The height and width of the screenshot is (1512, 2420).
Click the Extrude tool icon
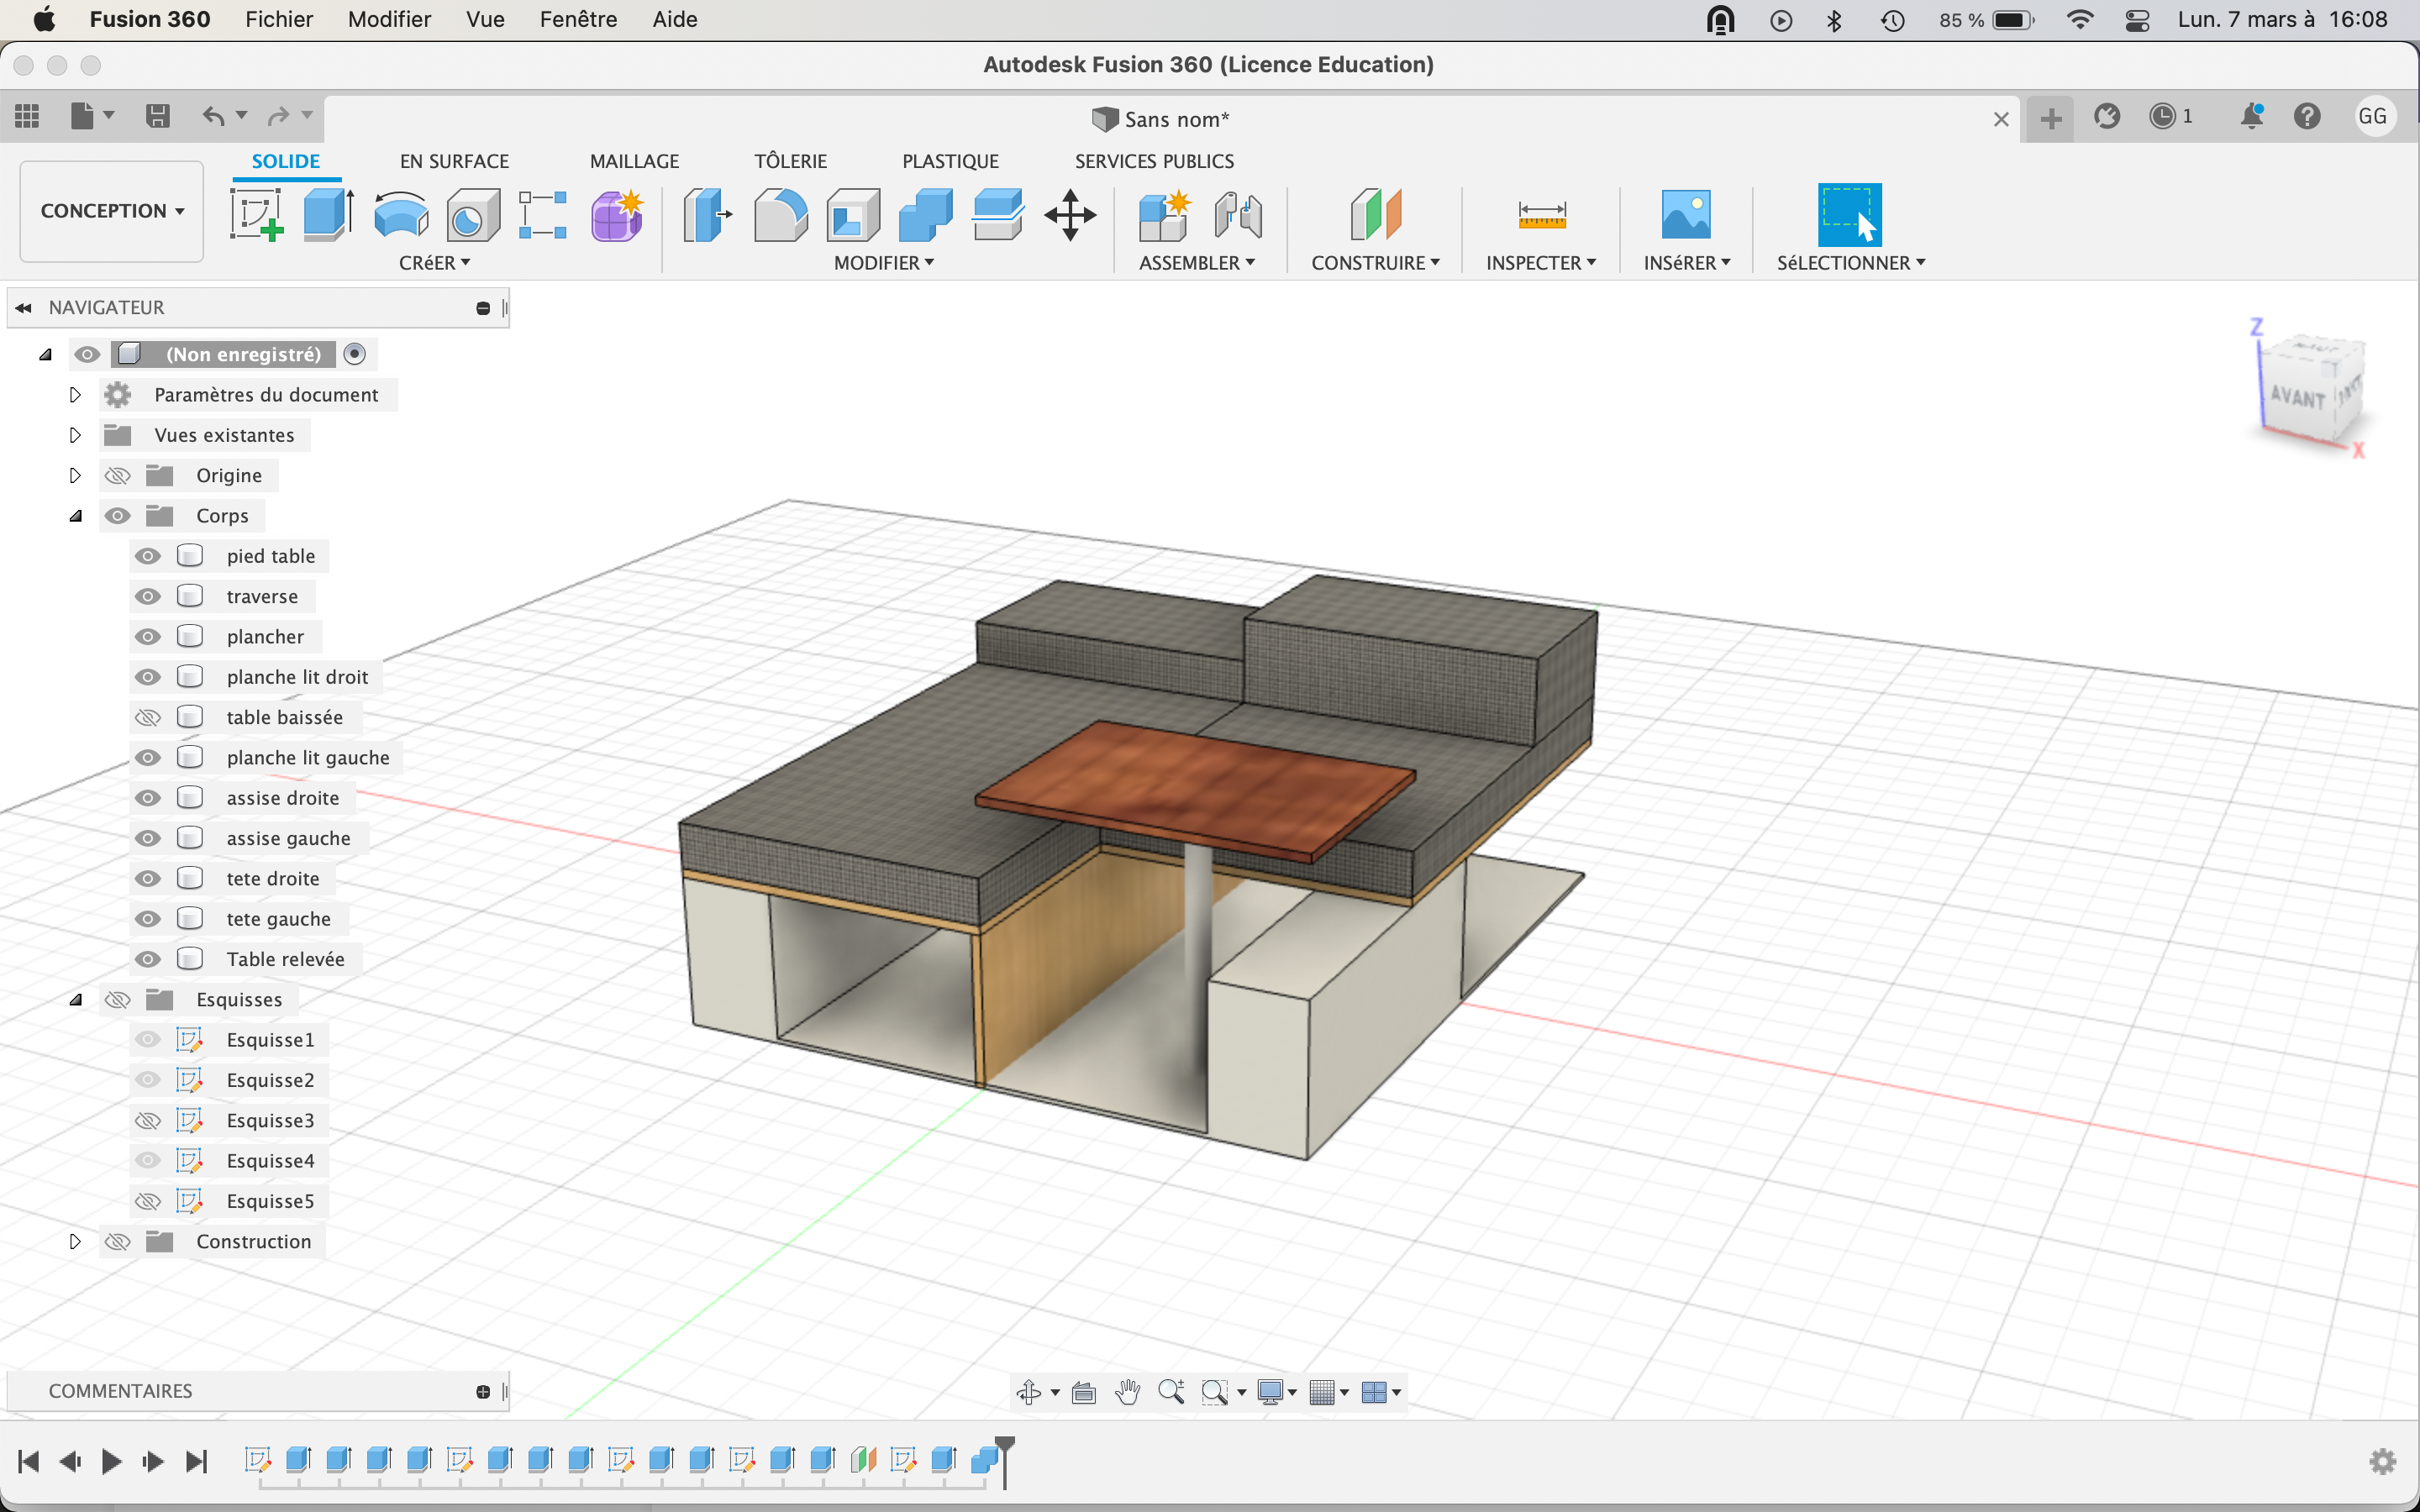[328, 214]
